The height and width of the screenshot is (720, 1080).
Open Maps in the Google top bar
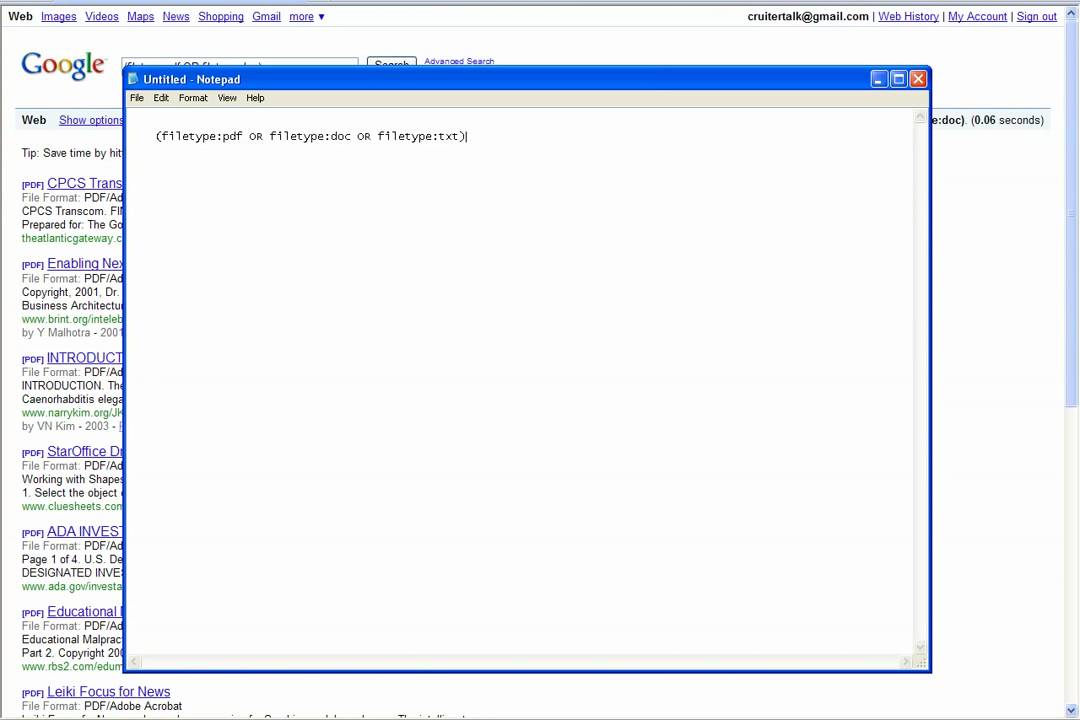pyautogui.click(x=141, y=17)
